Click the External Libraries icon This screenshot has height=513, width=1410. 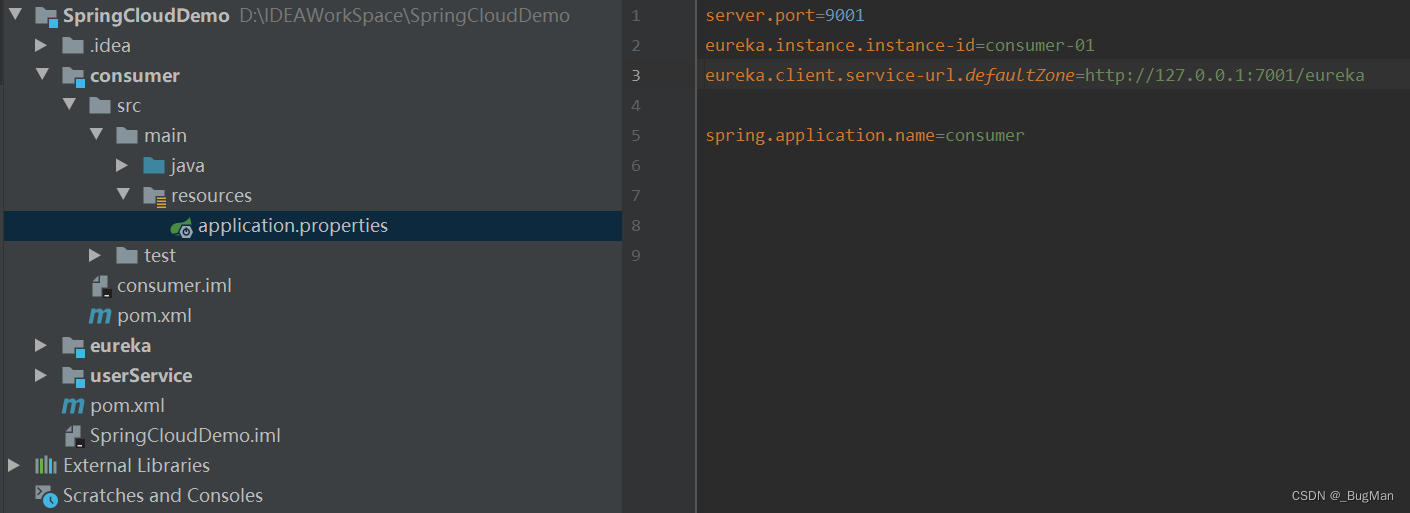click(46, 466)
